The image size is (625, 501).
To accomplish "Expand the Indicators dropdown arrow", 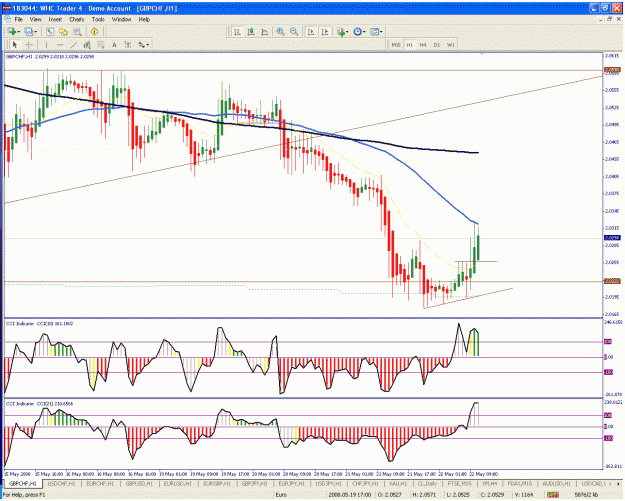I will pos(347,31).
